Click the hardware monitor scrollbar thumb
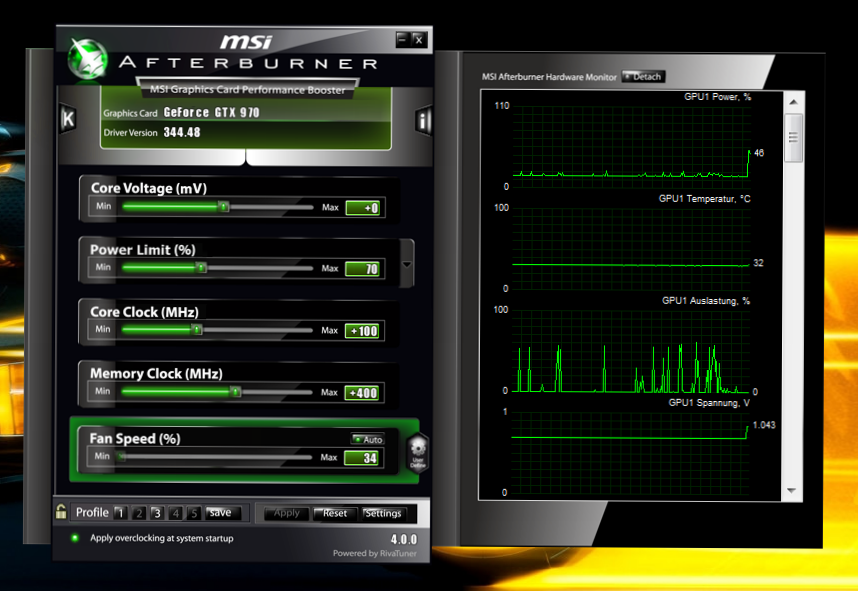The image size is (858, 591). pos(793,137)
